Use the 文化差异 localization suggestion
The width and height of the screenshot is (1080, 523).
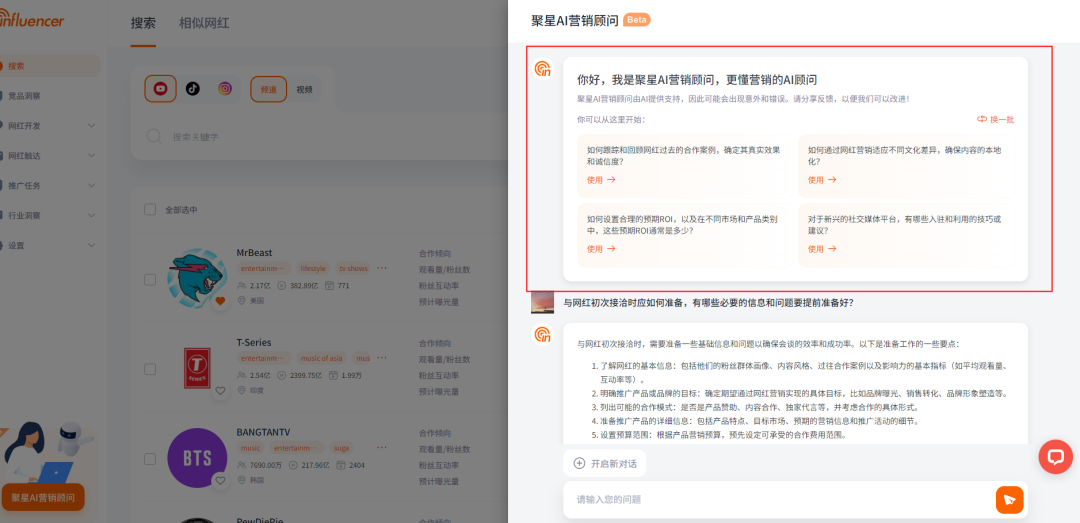[906, 166]
